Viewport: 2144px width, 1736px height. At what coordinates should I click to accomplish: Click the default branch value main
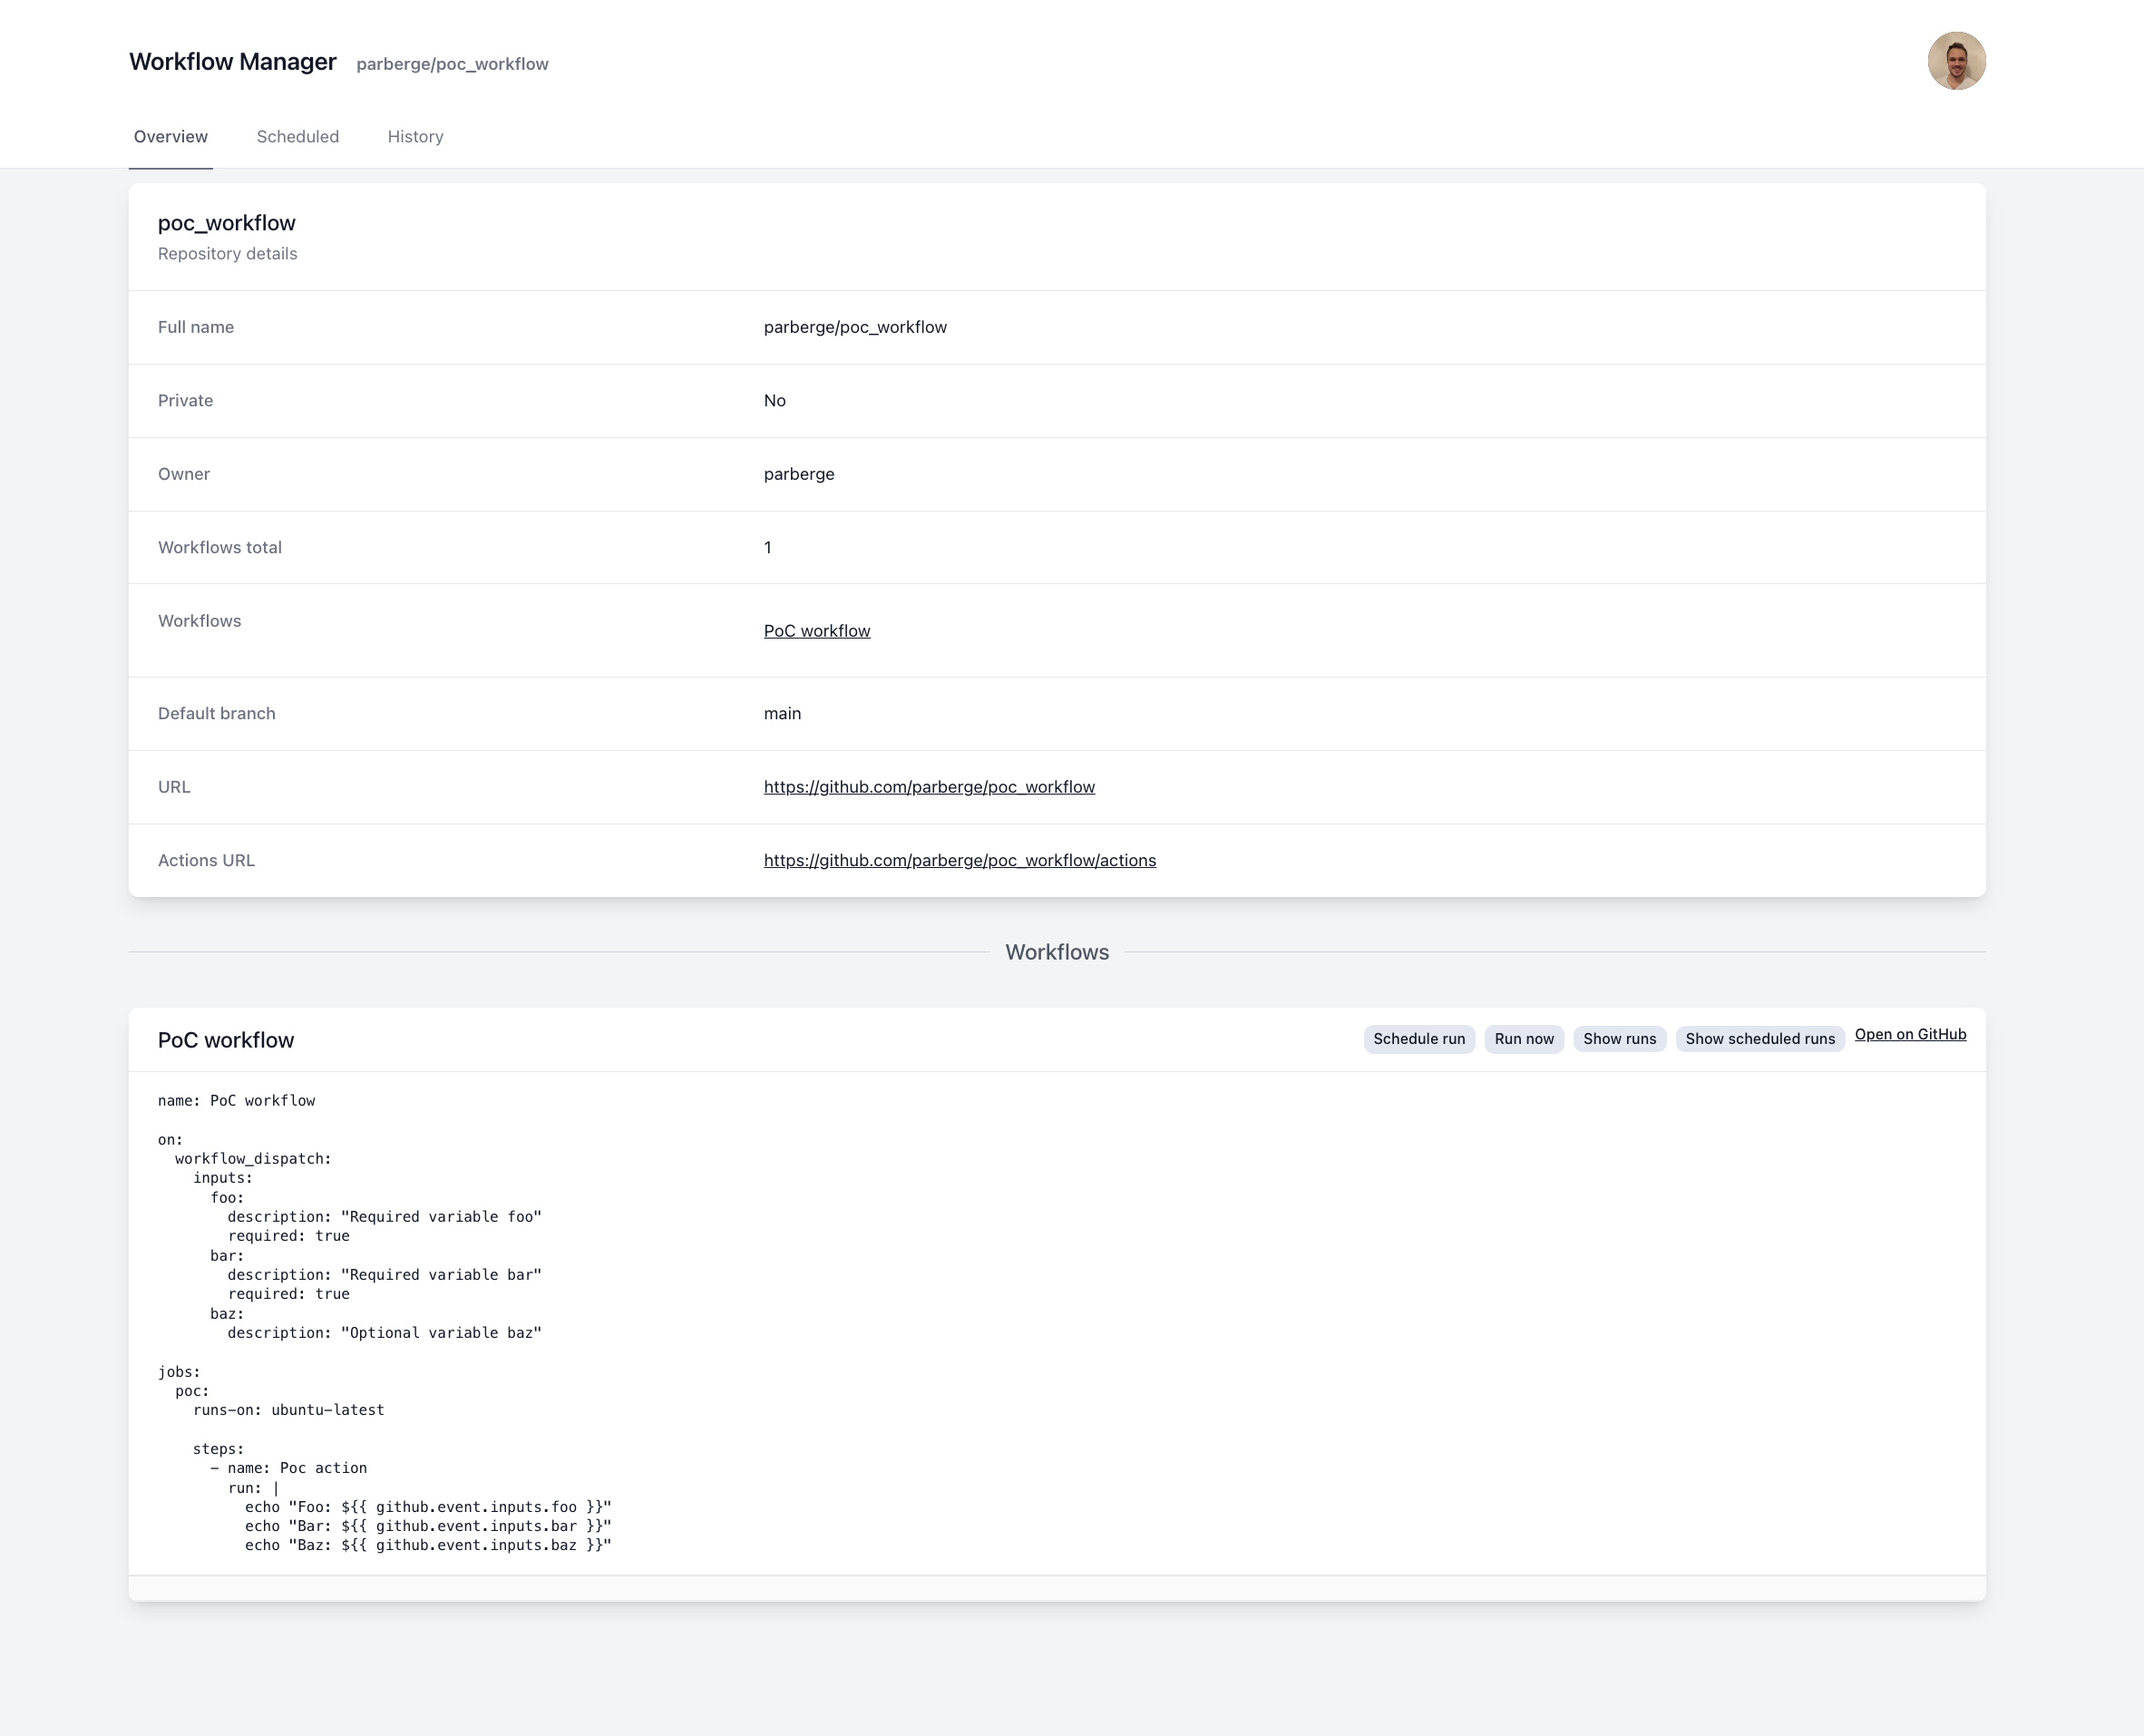(783, 713)
